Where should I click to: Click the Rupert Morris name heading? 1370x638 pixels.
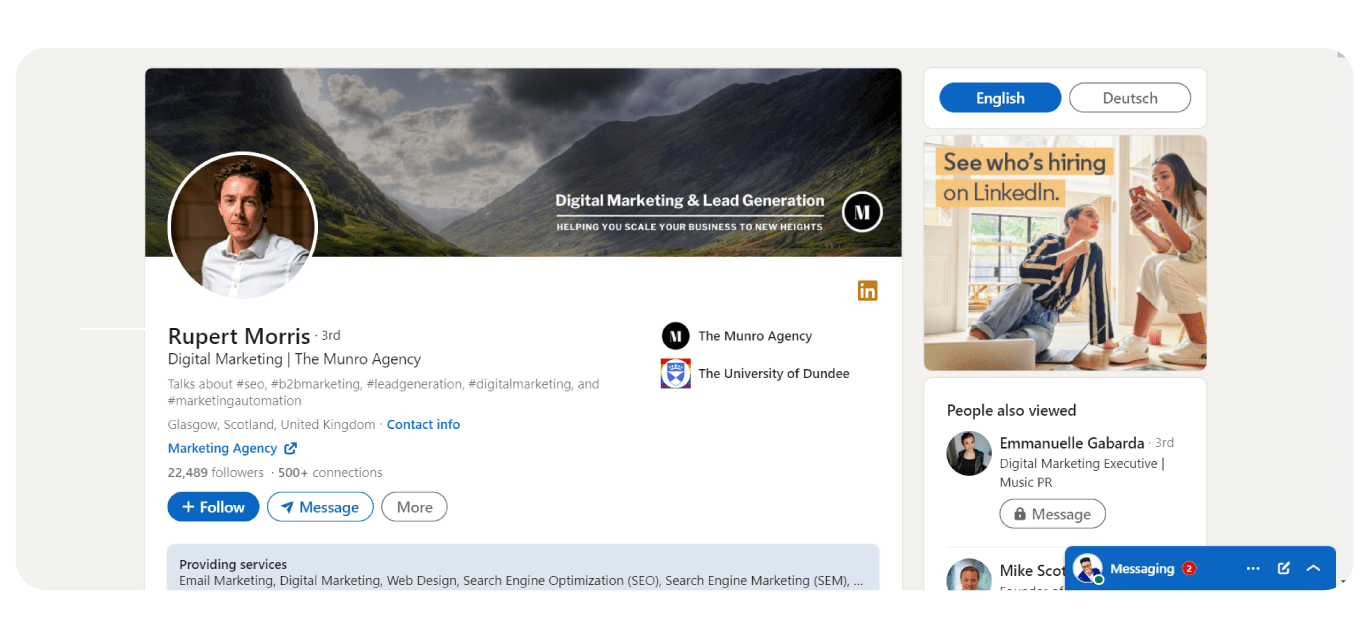pos(239,336)
